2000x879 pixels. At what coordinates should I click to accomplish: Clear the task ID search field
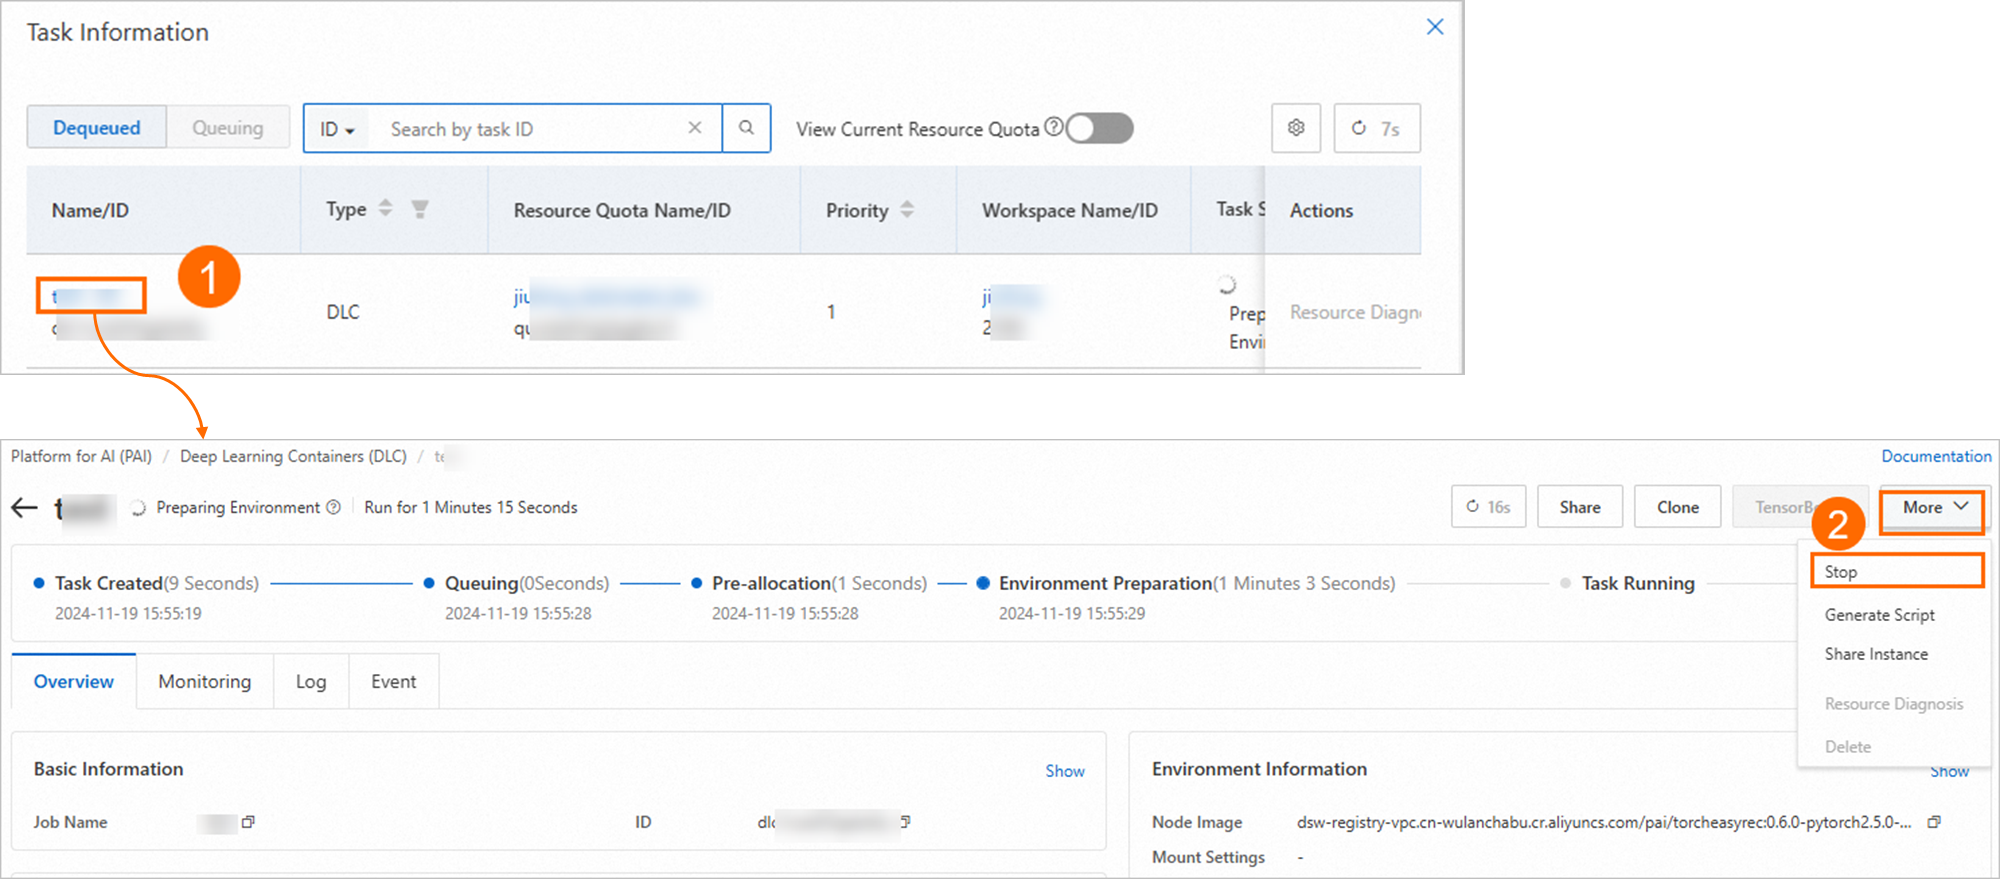(695, 128)
